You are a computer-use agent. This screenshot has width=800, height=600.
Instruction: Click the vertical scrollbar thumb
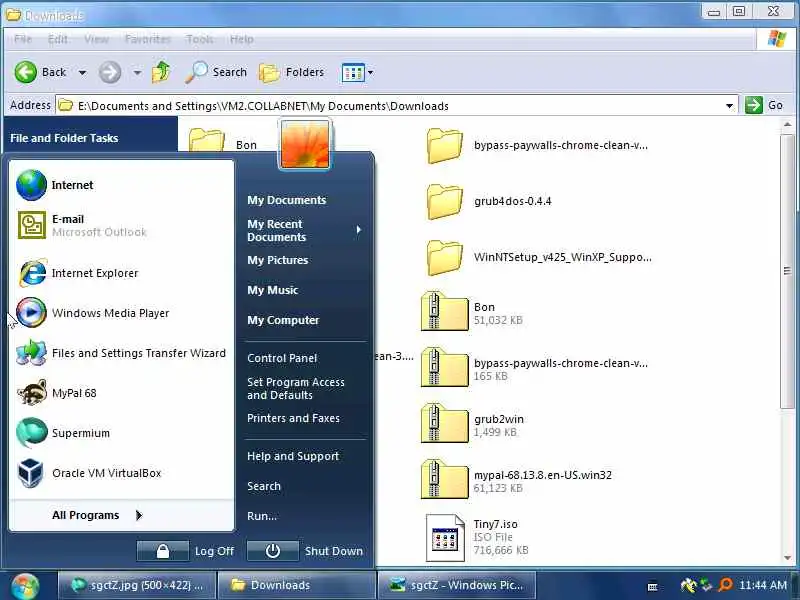coord(787,271)
